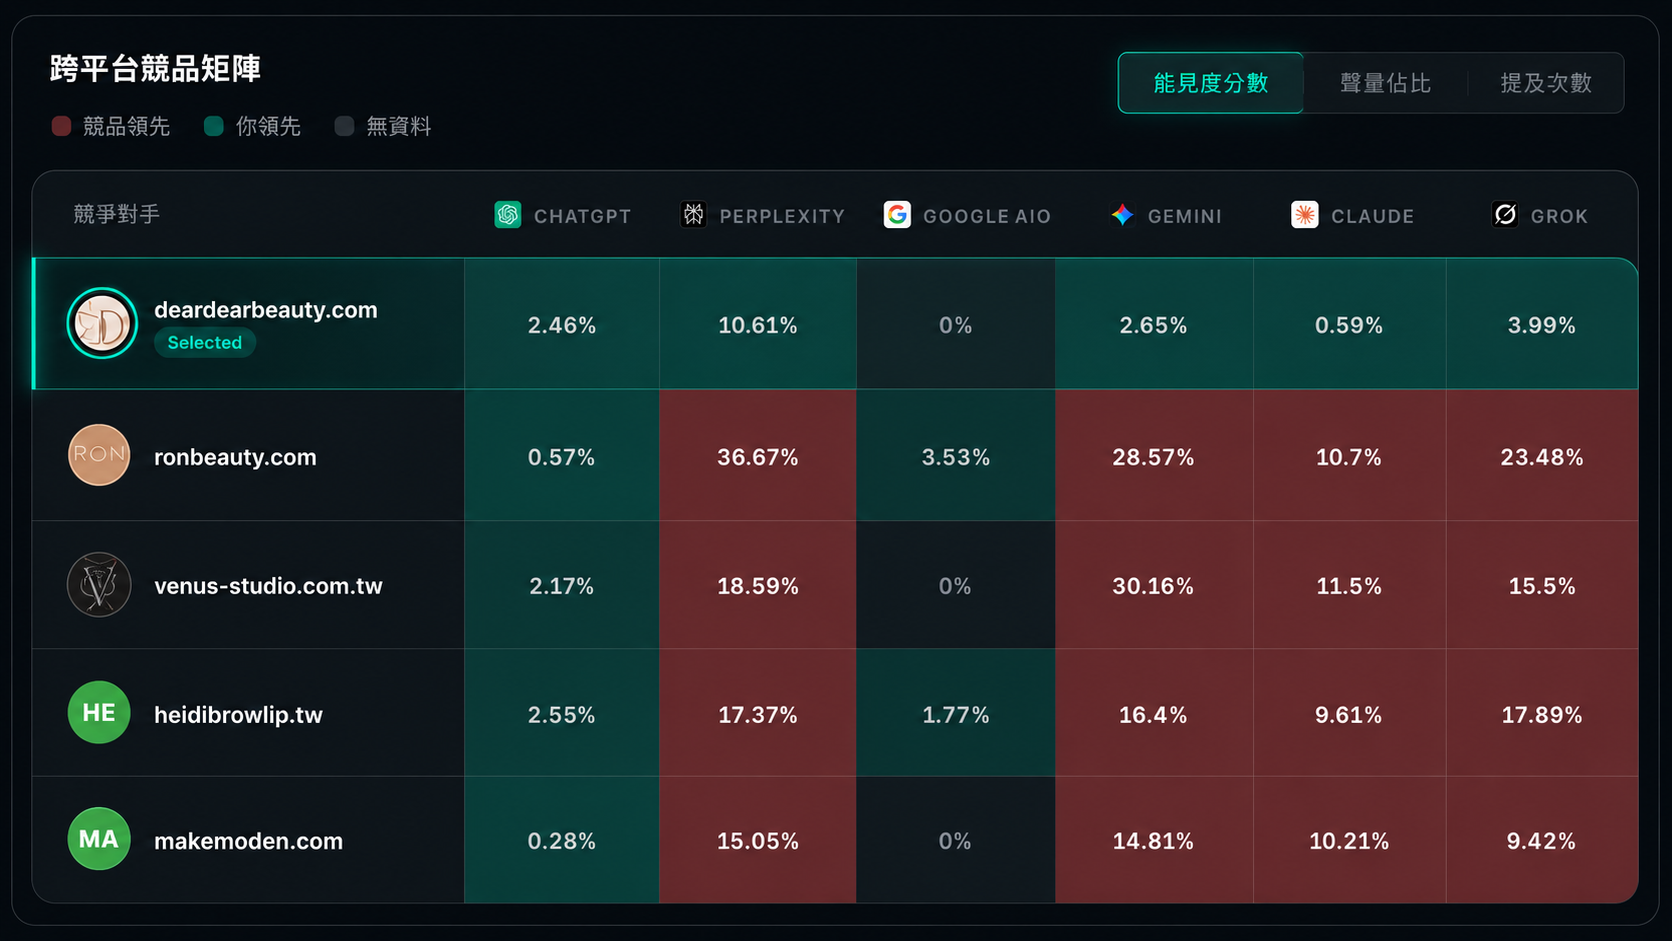Select the 能見度分數 tab

tap(1210, 83)
